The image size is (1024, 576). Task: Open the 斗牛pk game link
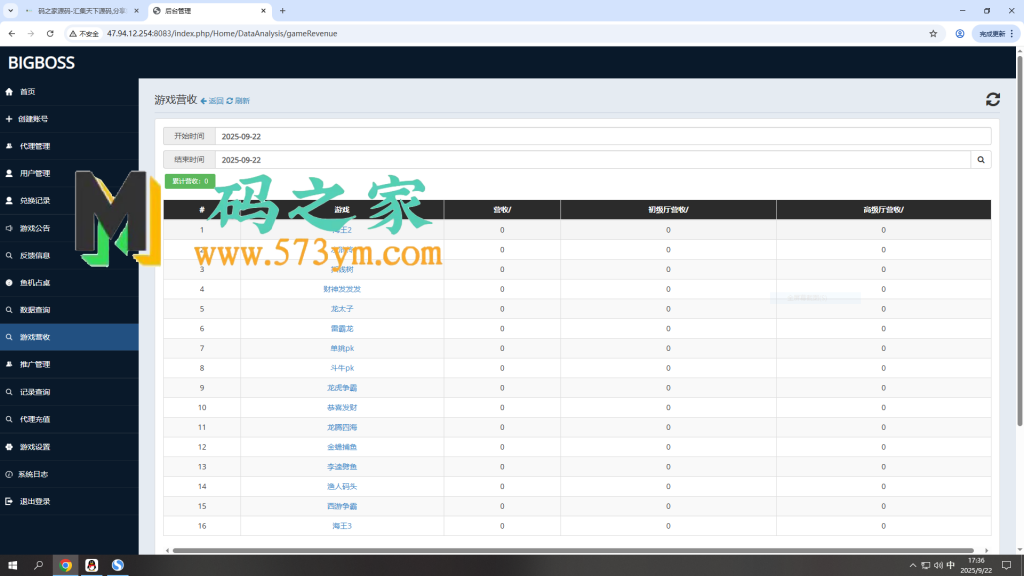click(x=342, y=368)
